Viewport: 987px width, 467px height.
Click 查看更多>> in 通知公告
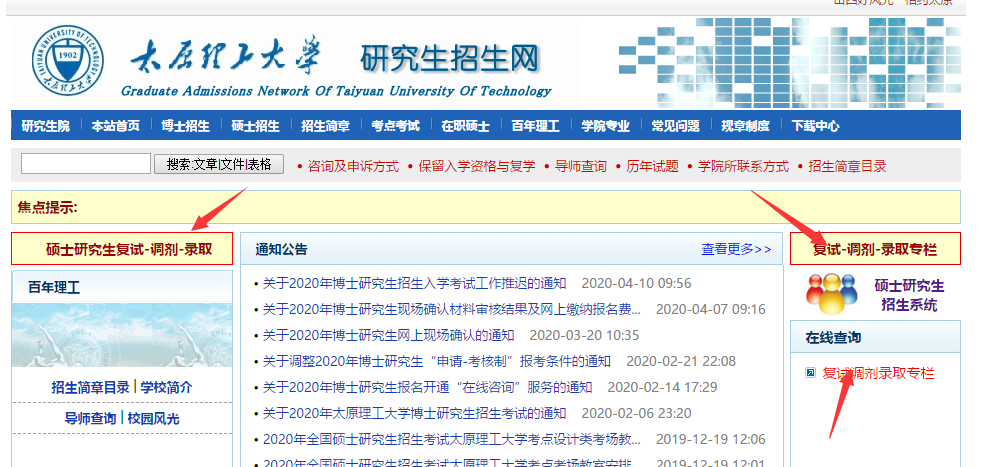736,249
